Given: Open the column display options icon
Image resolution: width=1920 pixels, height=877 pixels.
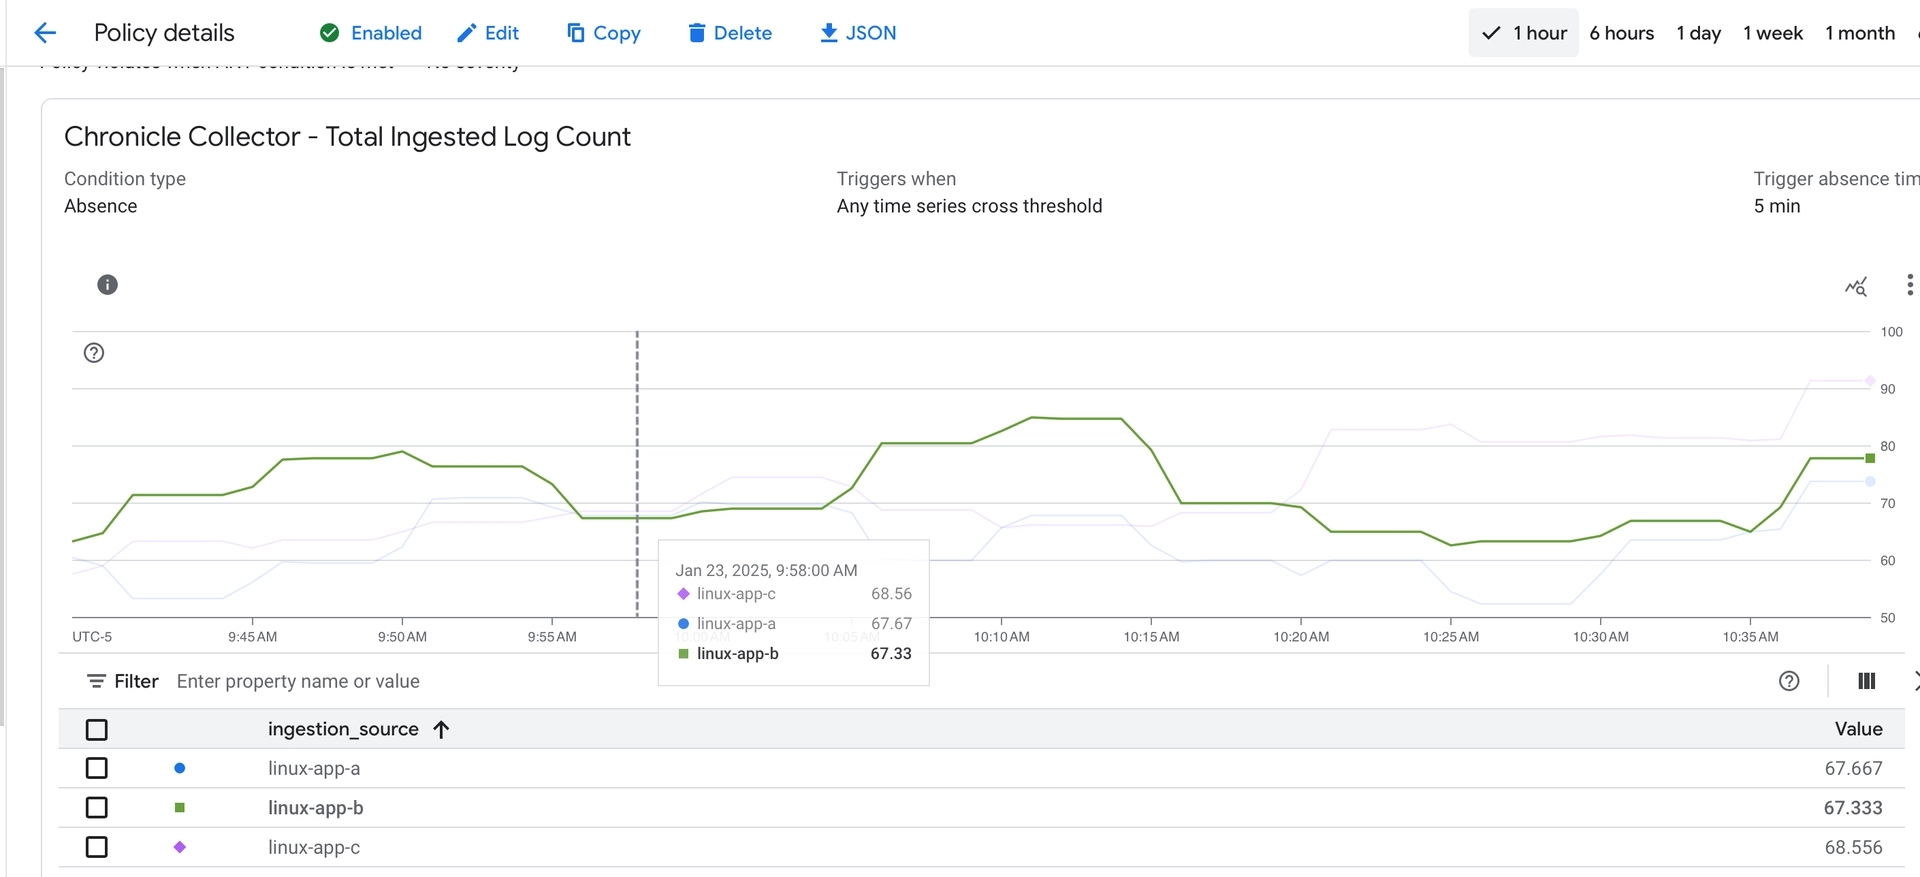Looking at the screenshot, I should (1866, 681).
